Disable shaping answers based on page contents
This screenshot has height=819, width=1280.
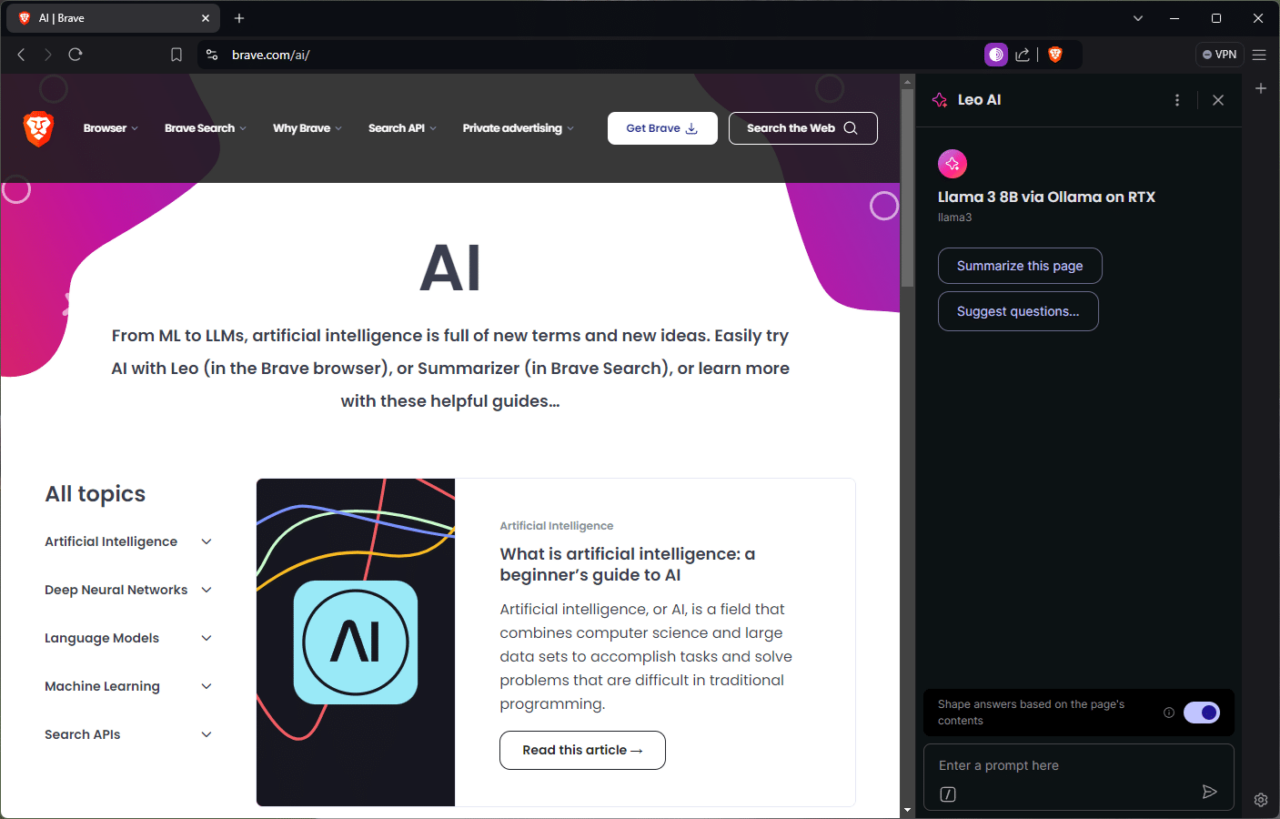[x=1202, y=712]
